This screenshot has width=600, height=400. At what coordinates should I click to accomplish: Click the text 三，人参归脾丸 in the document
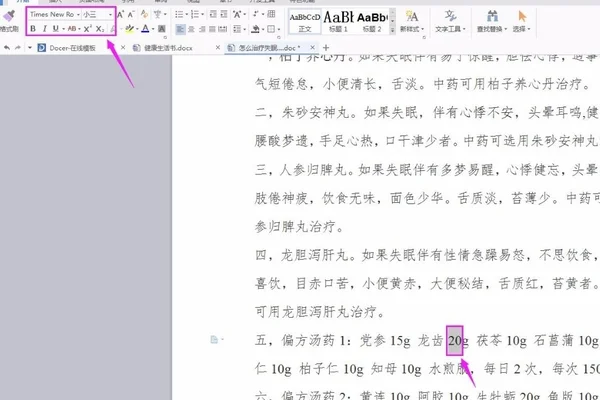(x=300, y=170)
